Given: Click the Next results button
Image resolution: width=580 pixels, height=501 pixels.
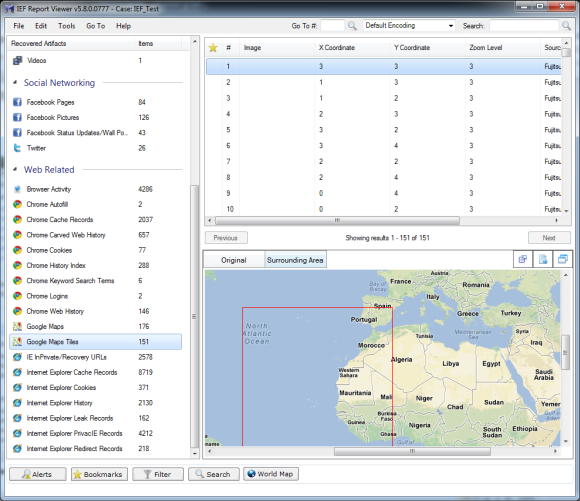Looking at the screenshot, I should [549, 238].
